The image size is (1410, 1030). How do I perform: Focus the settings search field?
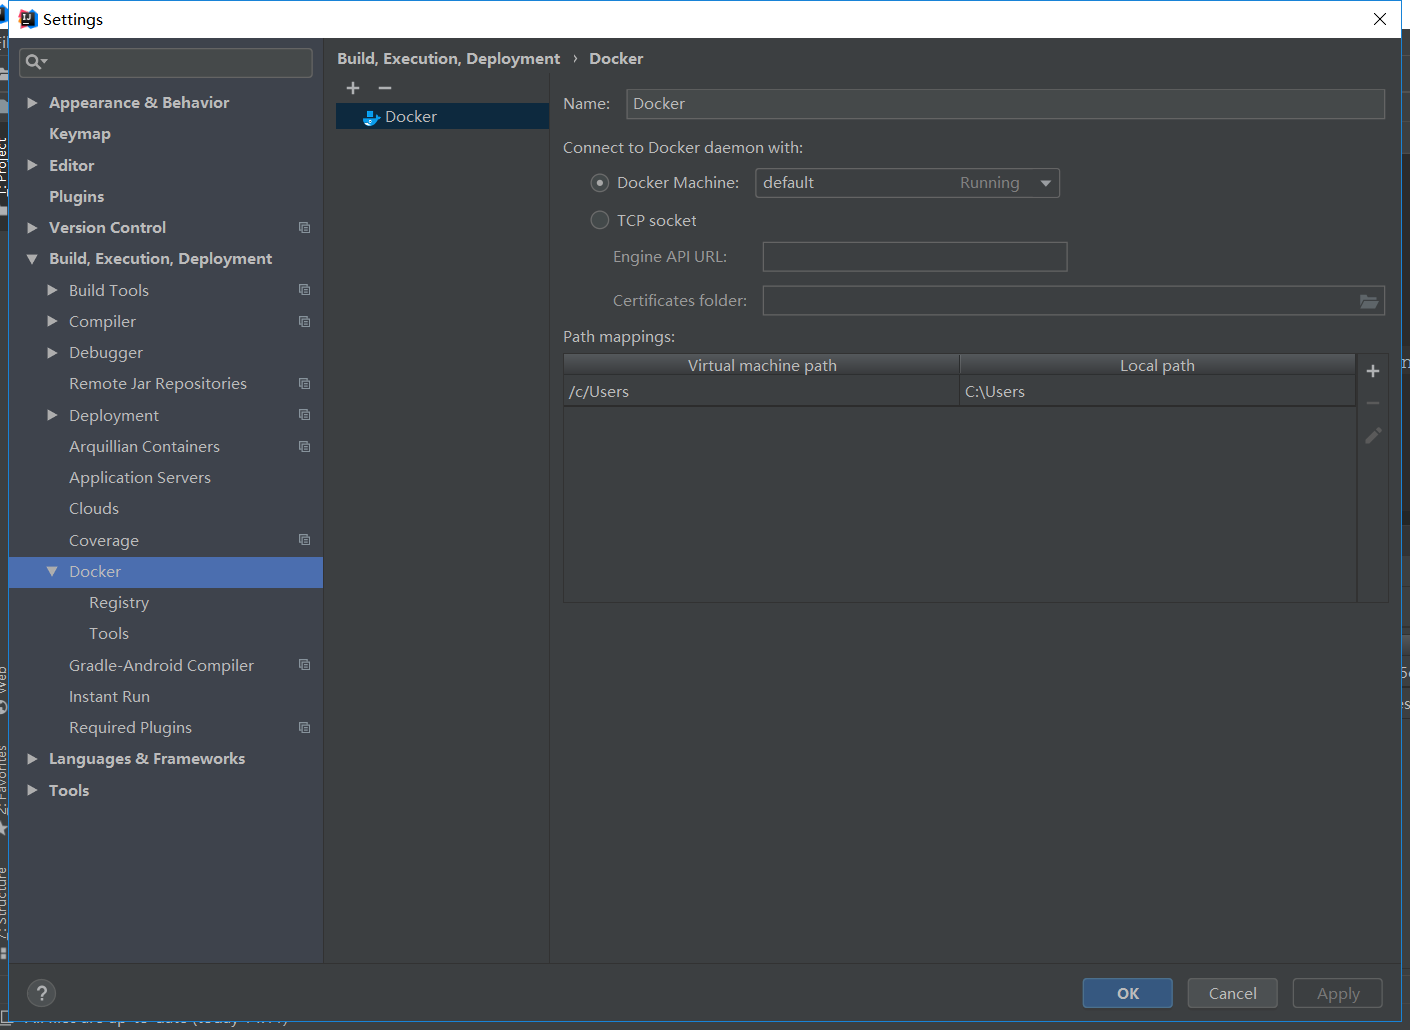(166, 62)
